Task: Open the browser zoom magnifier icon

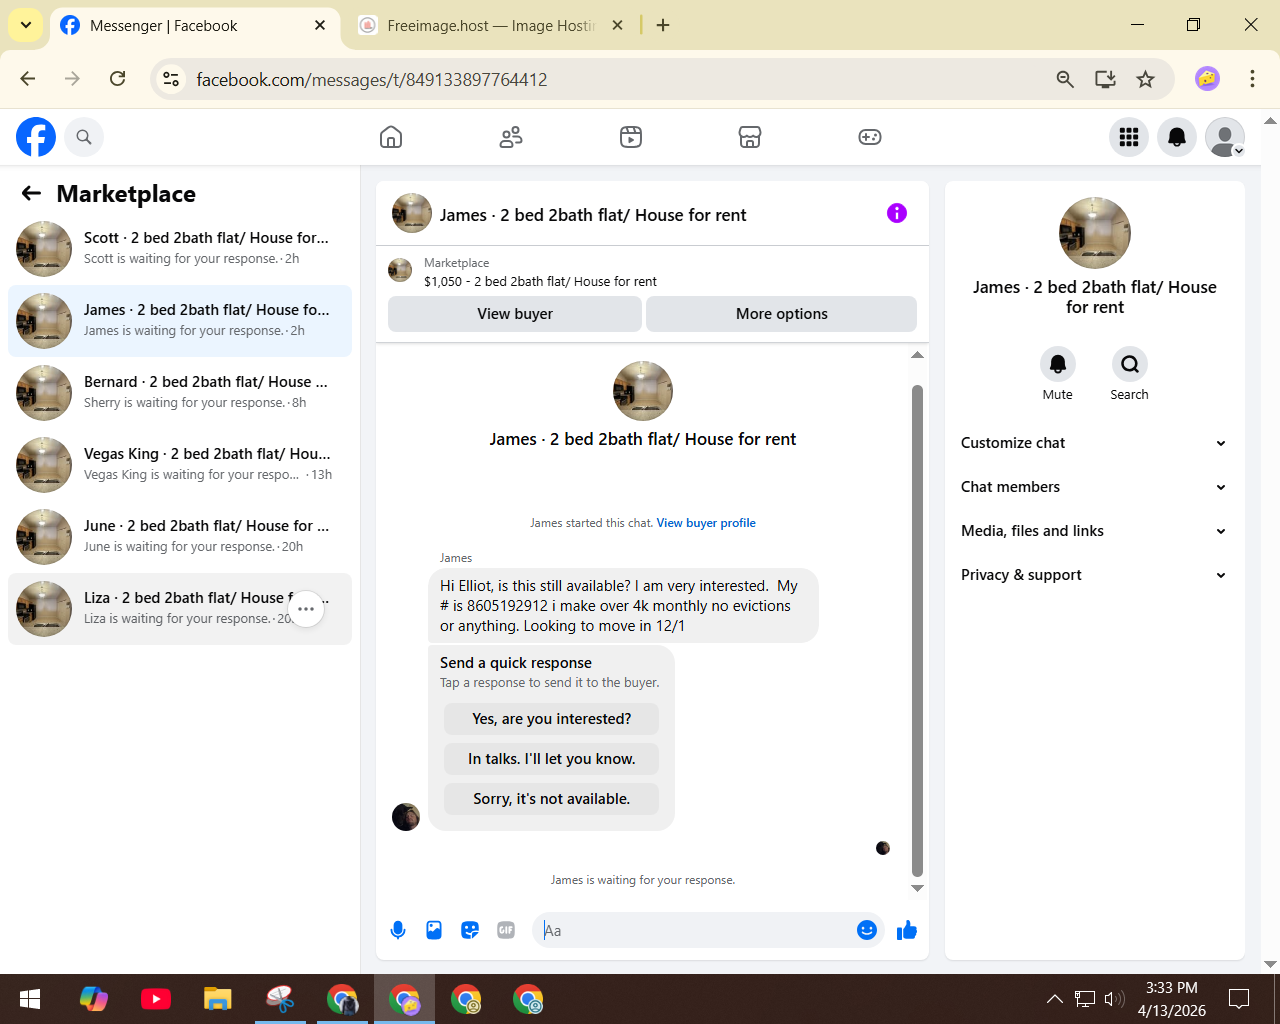Action: click(x=1065, y=79)
